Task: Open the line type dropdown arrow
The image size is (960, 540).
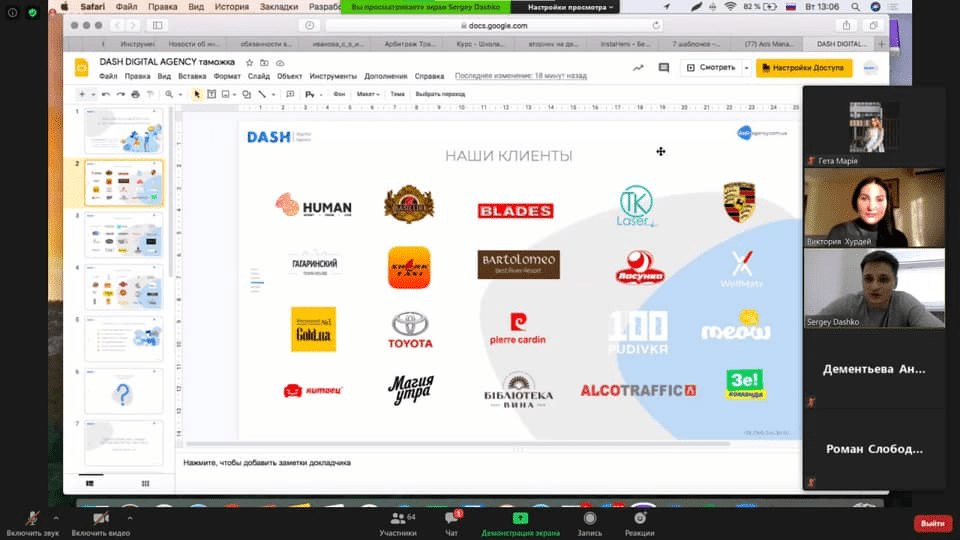Action: 273,94
